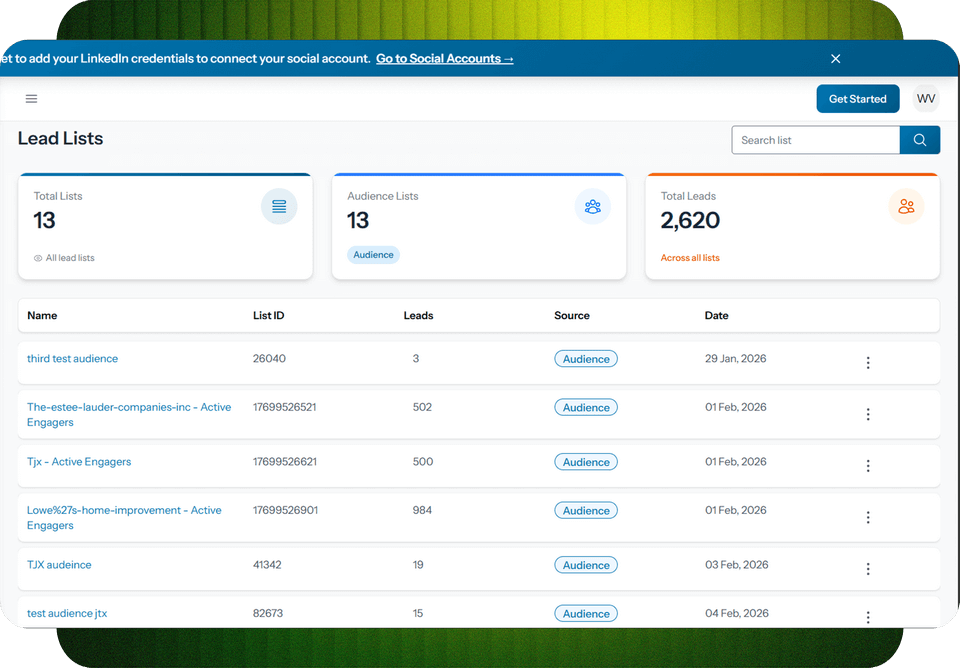Click the 29 Jan, 2026 date cell
The height and width of the screenshot is (668, 960).
(735, 358)
